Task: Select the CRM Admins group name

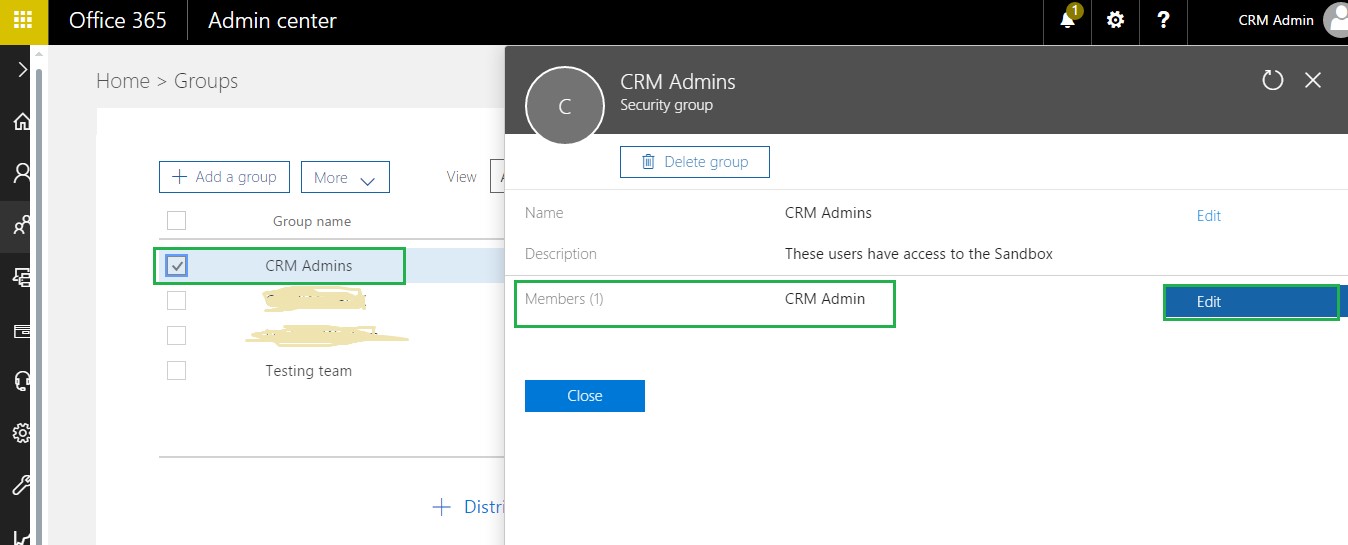Action: [x=309, y=266]
